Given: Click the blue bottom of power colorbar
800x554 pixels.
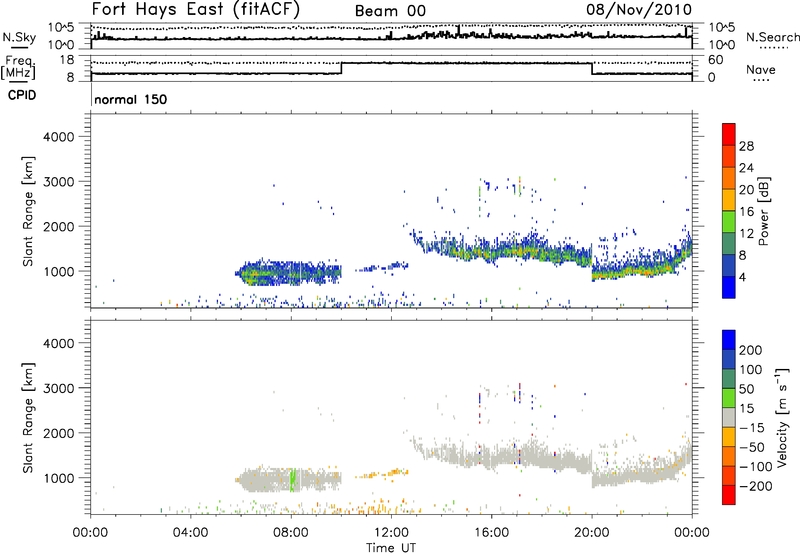Looking at the screenshot, I should 729,287.
